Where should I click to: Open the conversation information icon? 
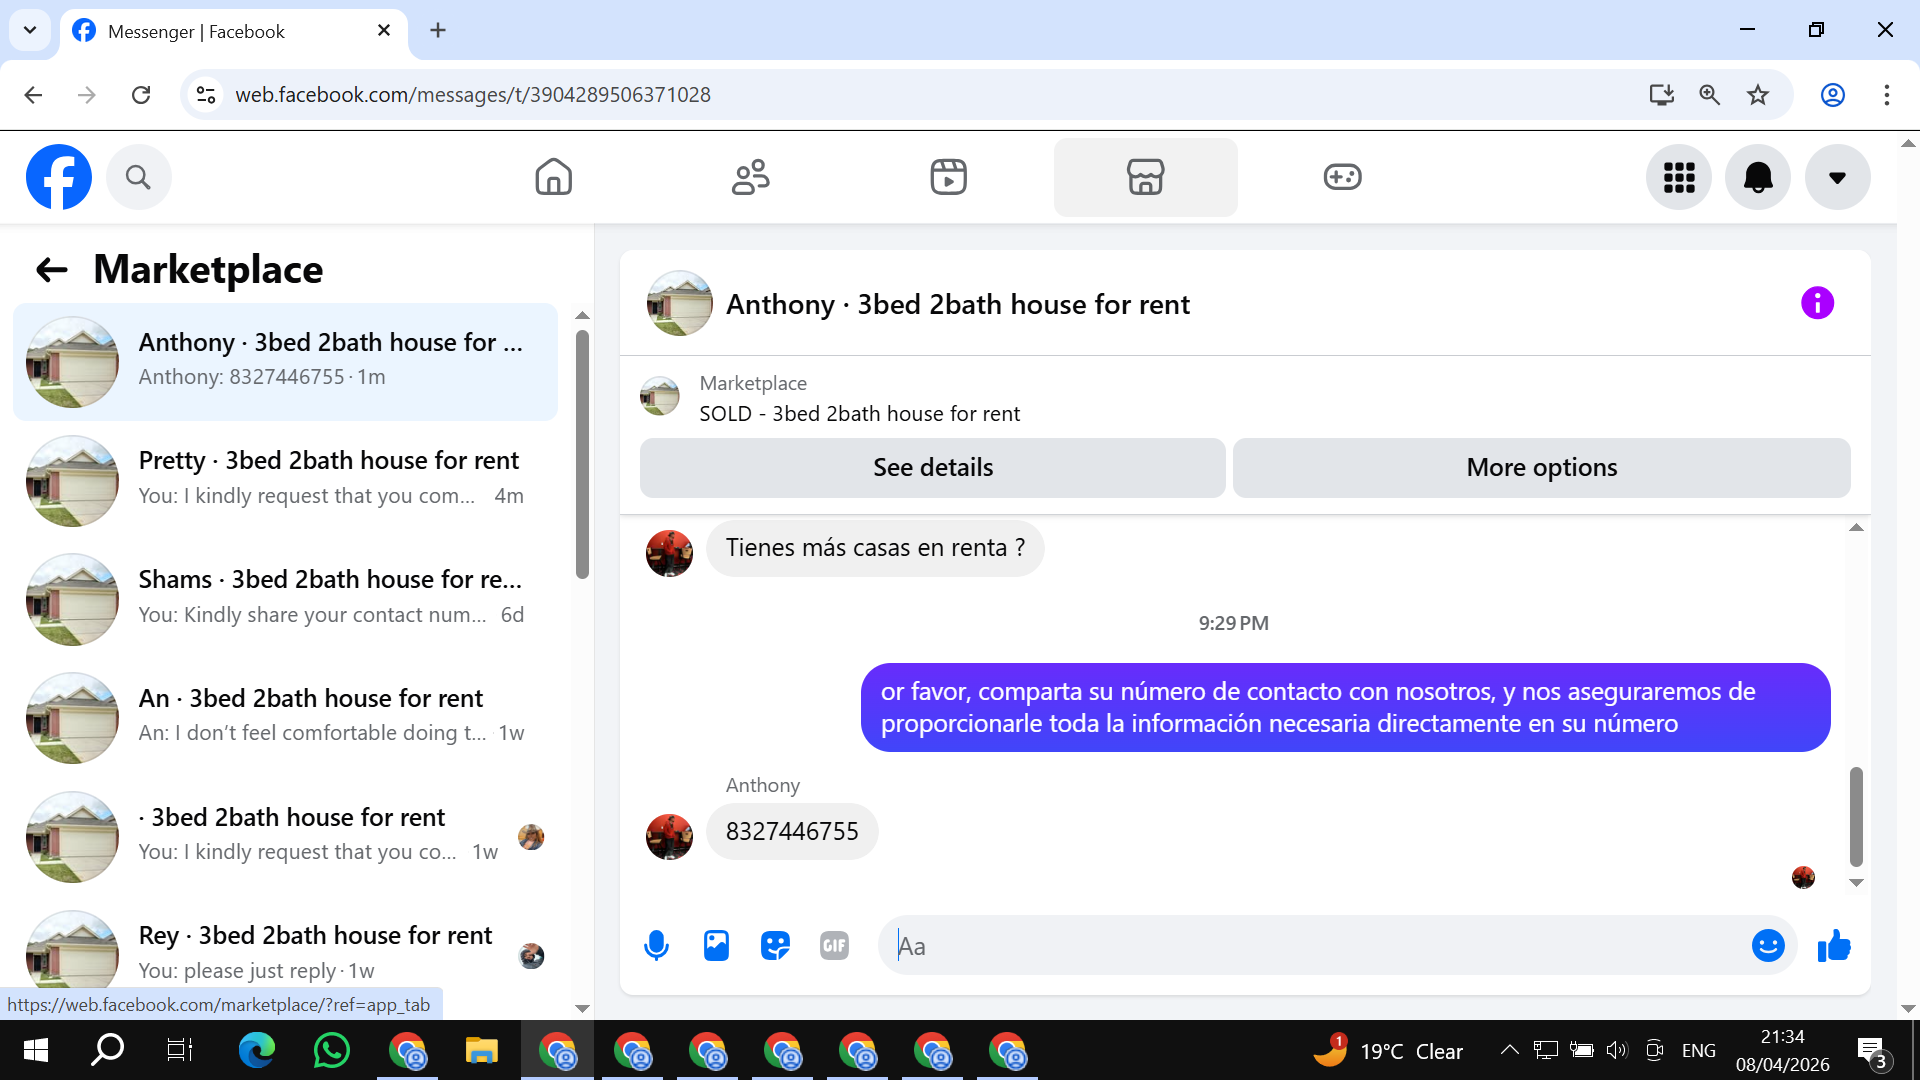click(1816, 303)
